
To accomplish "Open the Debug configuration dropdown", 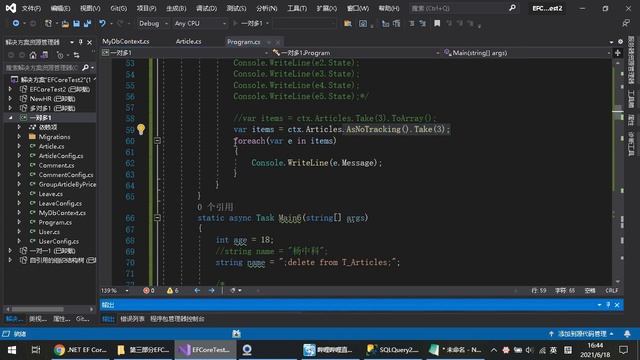I will tap(153, 24).
